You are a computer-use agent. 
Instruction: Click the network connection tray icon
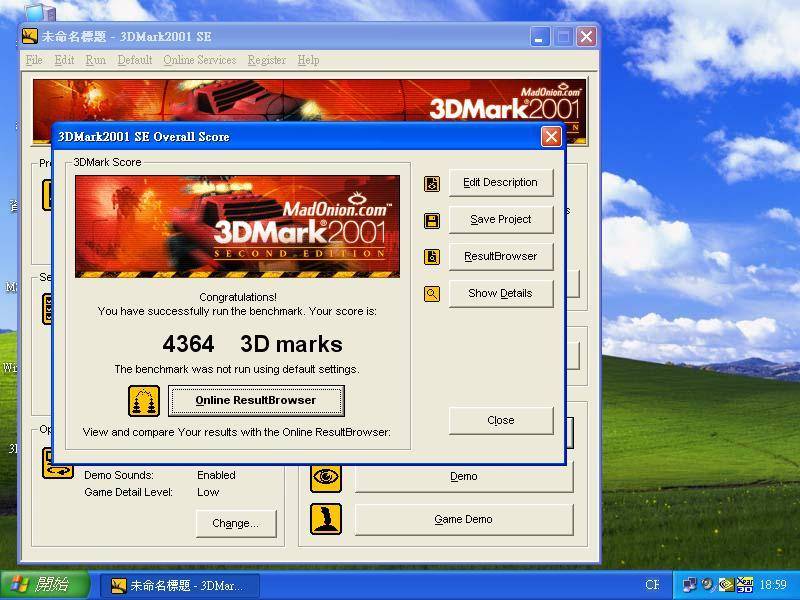click(x=689, y=584)
